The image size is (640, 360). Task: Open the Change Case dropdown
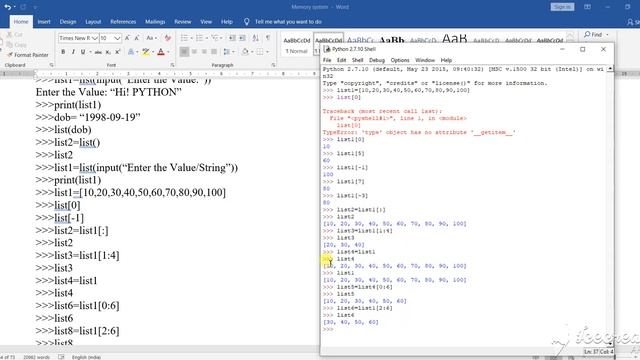pos(151,38)
